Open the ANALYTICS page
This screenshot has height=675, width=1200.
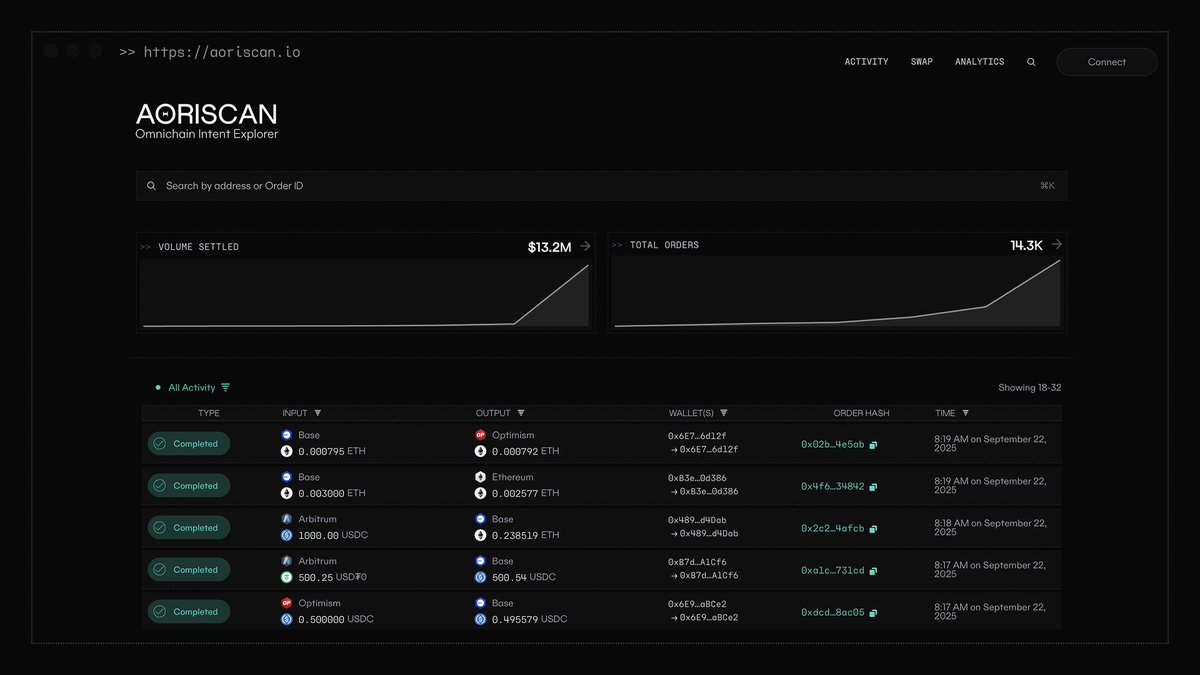980,62
